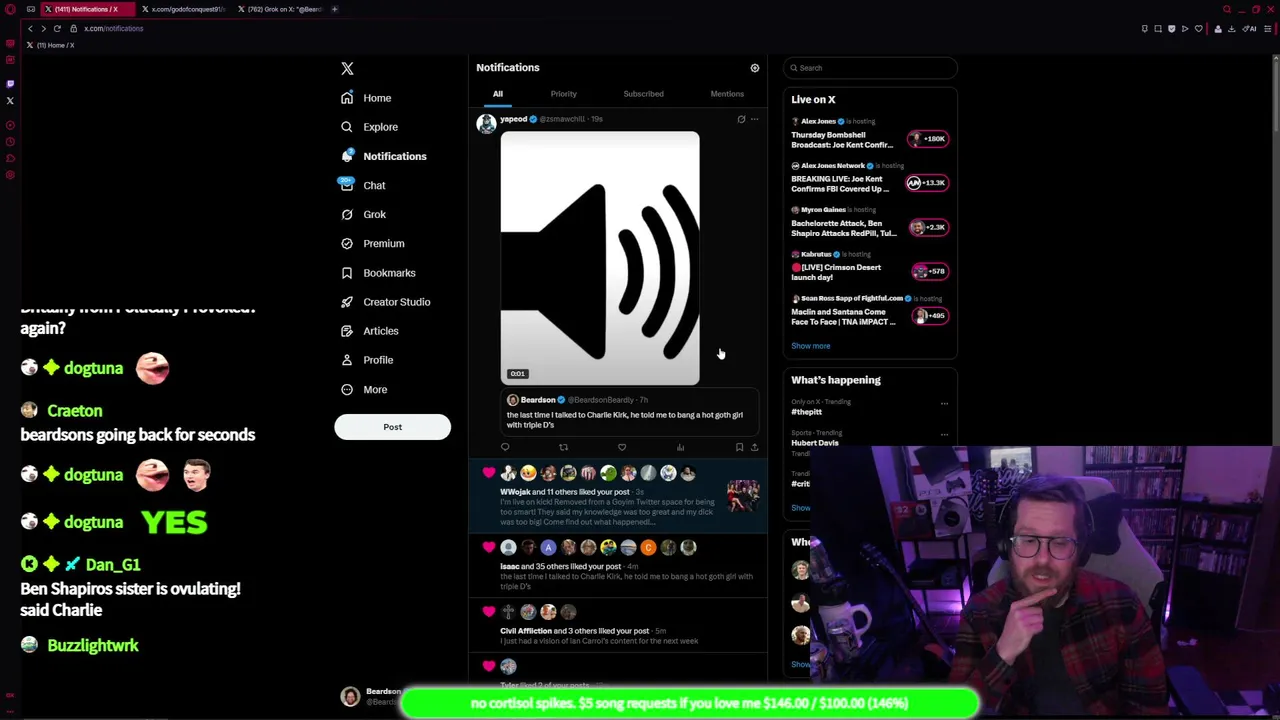
Task: Open Kabrutus Crimson Desert launch stream
Action: [x=870, y=266]
